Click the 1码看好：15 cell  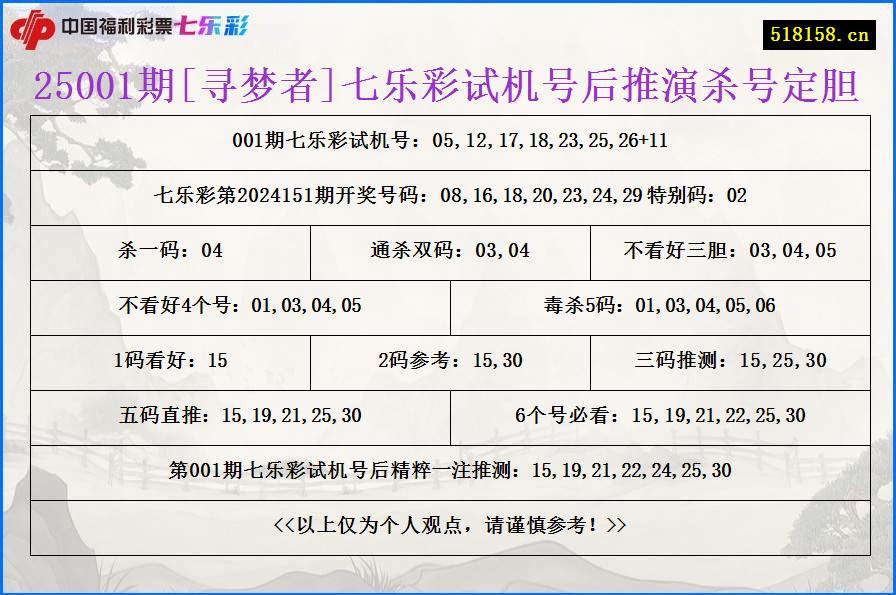click(170, 362)
